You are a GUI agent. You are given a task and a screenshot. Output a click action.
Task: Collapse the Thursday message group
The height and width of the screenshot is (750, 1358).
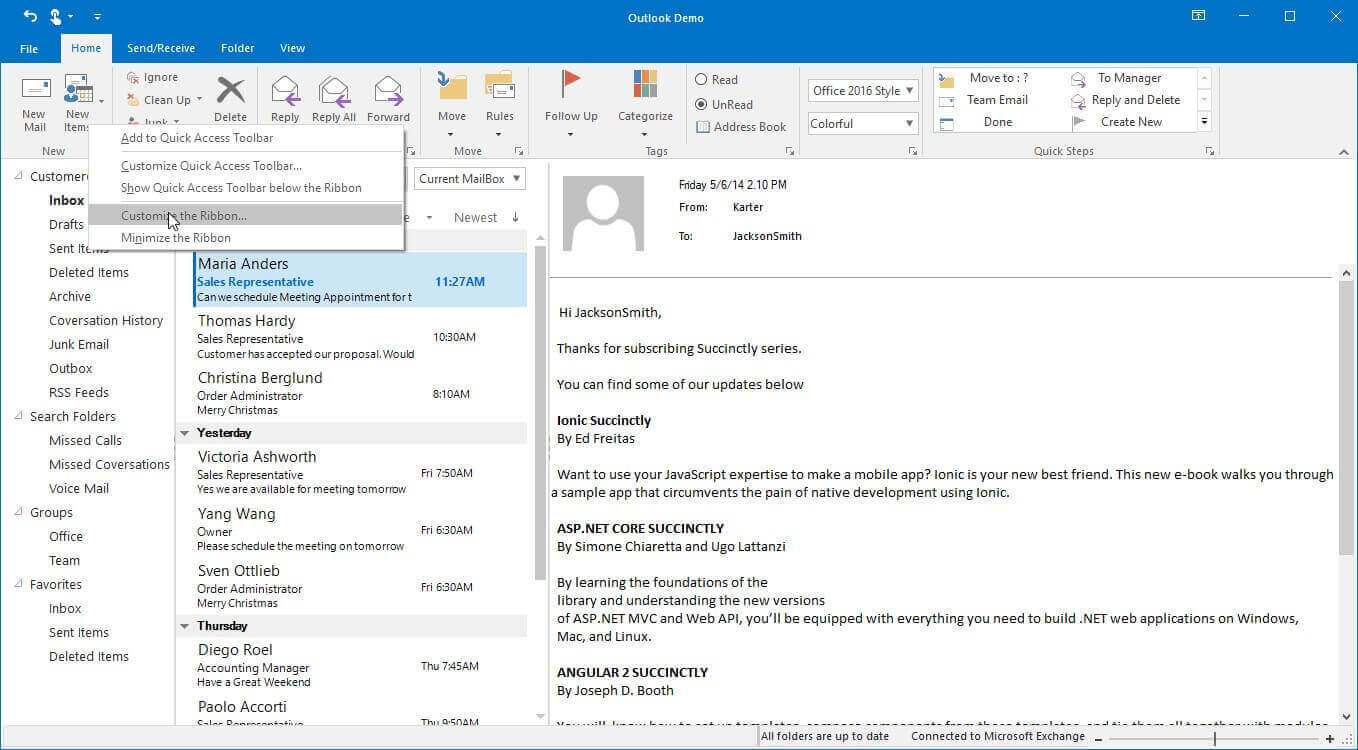tap(184, 627)
